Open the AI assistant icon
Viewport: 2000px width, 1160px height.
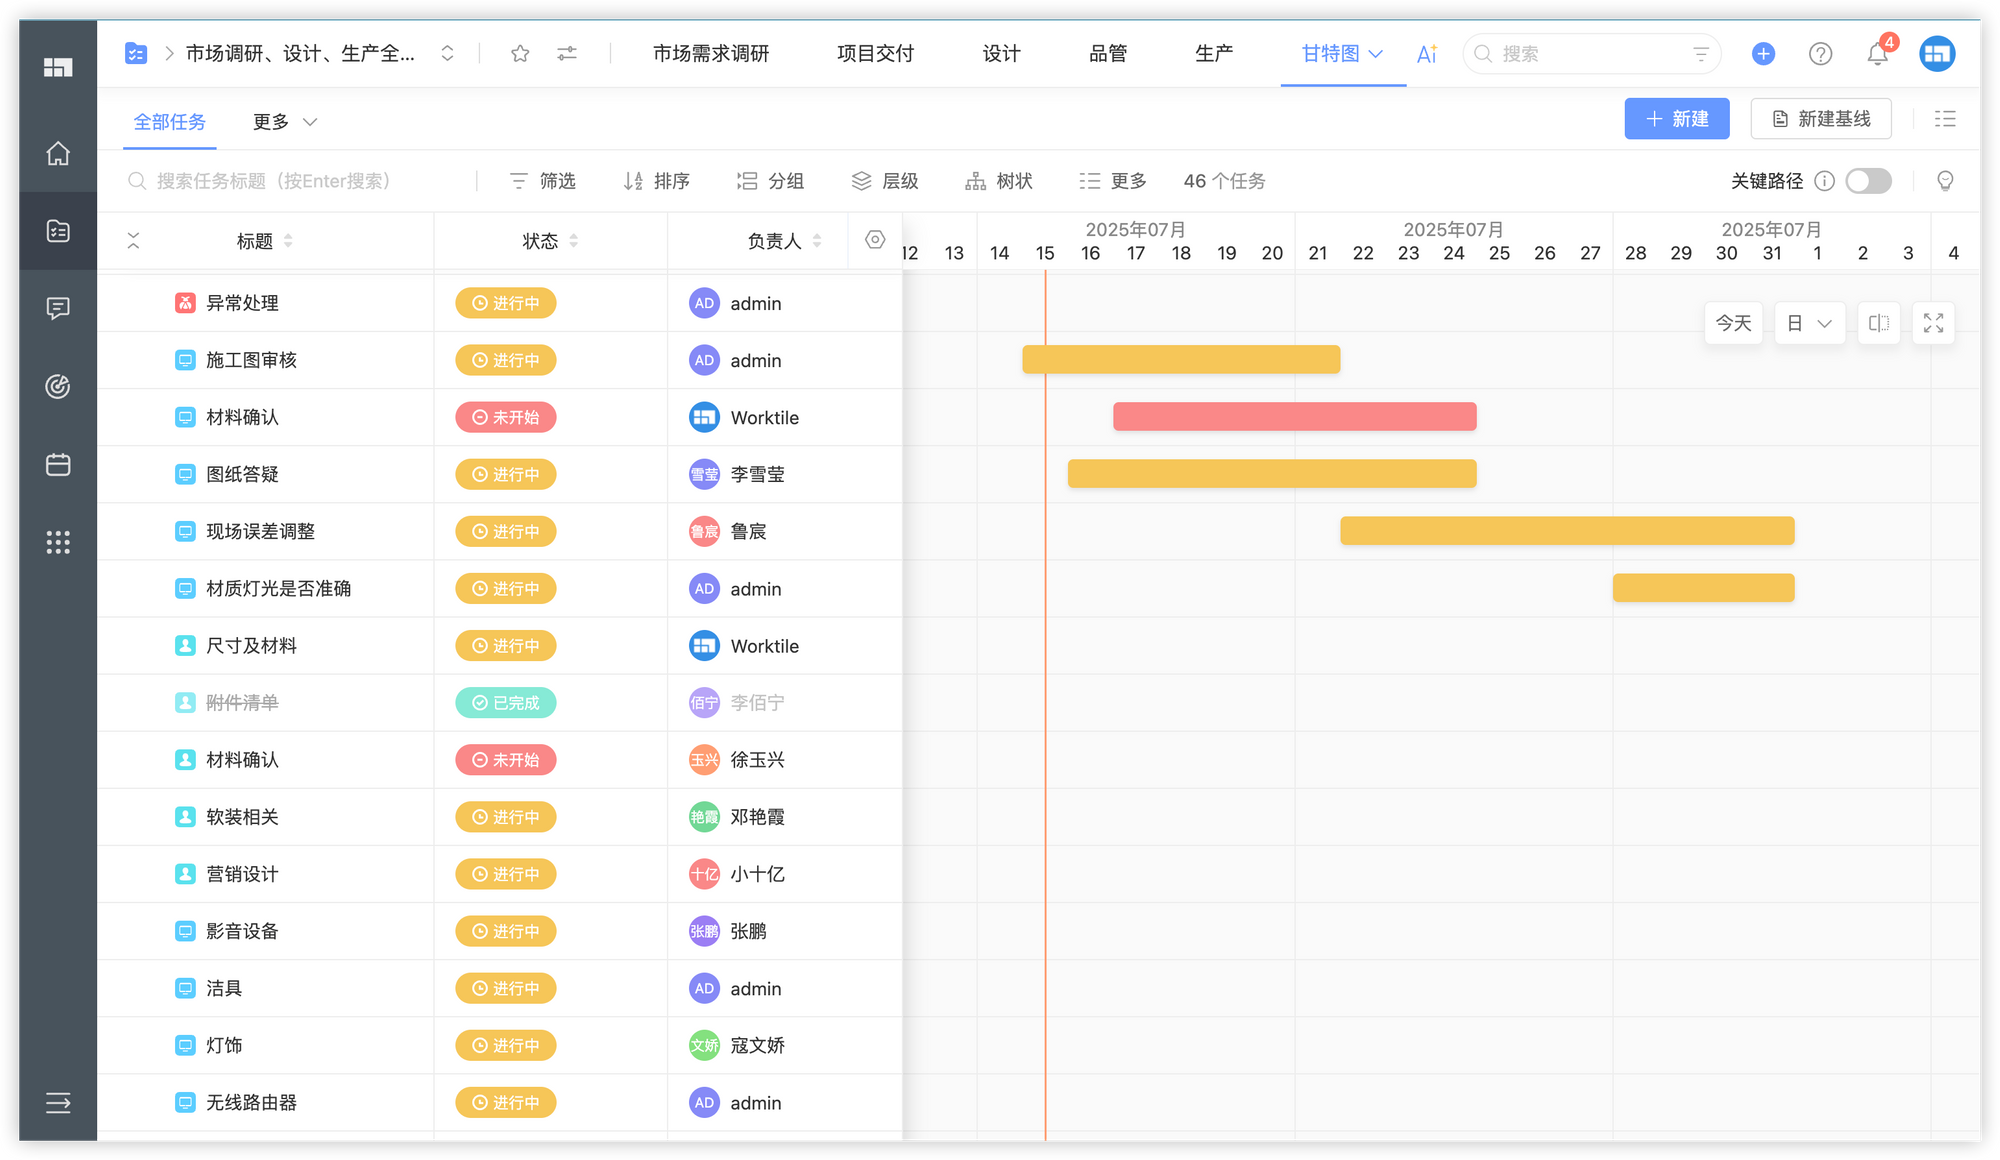(1427, 54)
